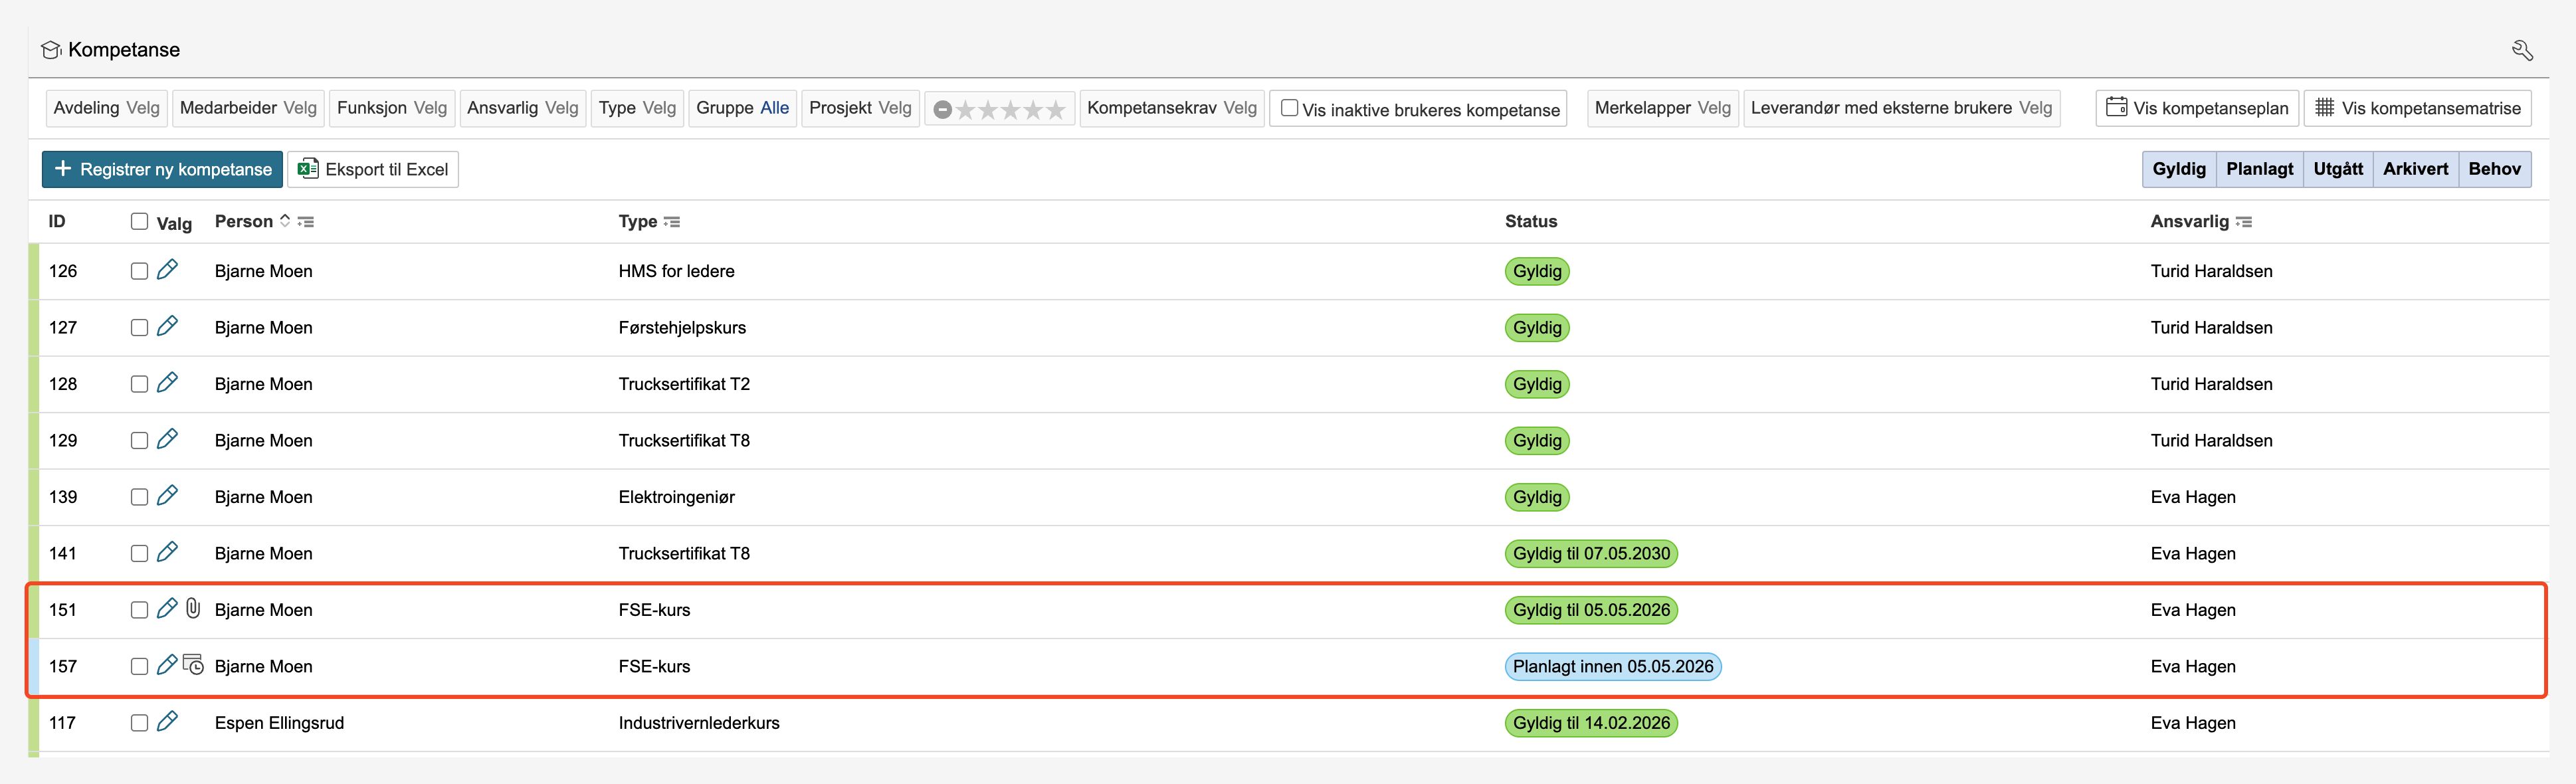Open the Avdeling filter dropdown
The image size is (2576, 784).
[x=106, y=108]
